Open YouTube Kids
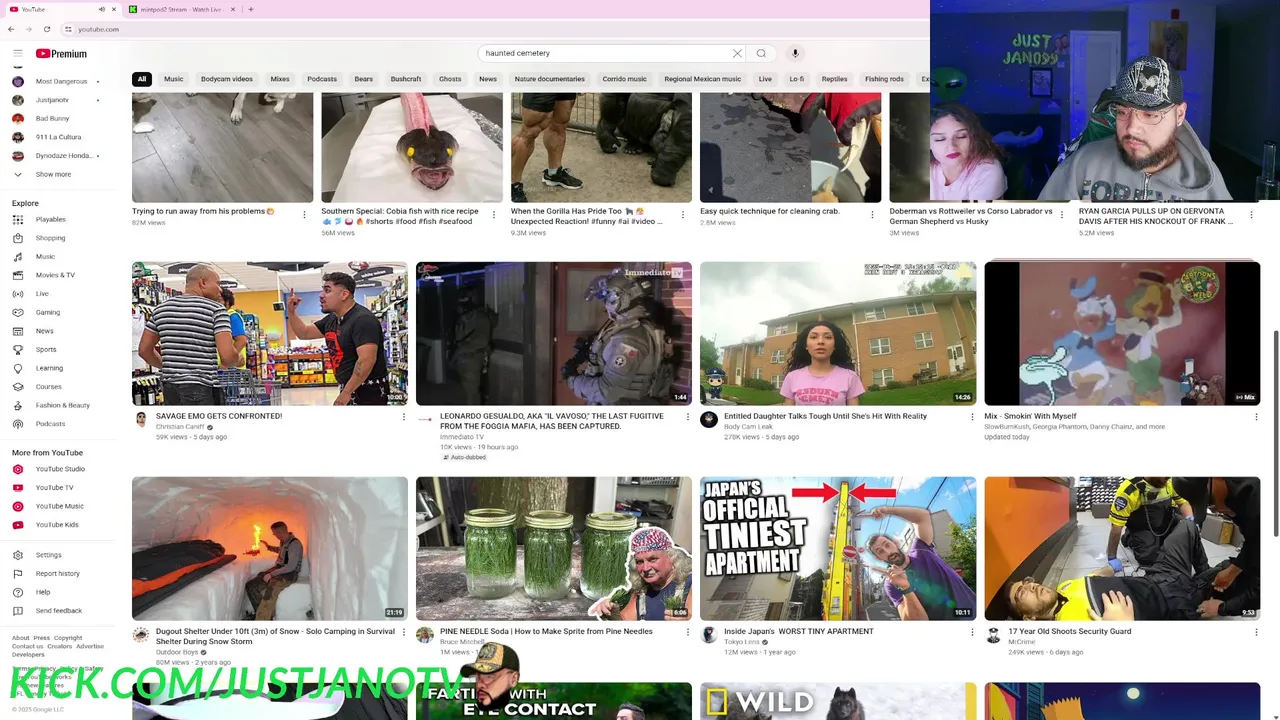 pos(56,524)
